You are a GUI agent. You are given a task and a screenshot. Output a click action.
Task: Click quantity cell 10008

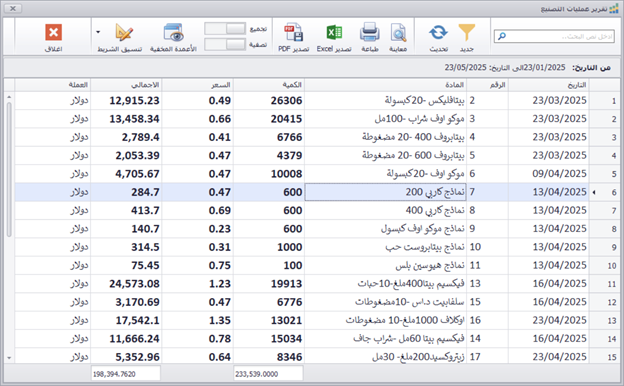click(x=269, y=174)
